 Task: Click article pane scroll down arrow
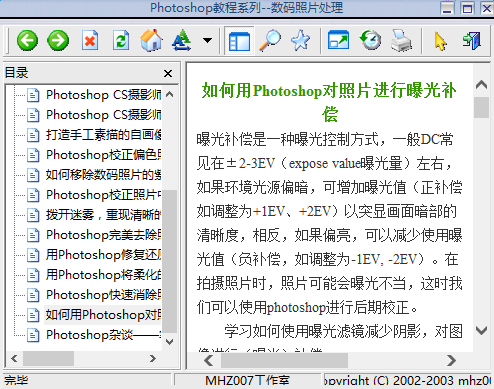click(481, 331)
